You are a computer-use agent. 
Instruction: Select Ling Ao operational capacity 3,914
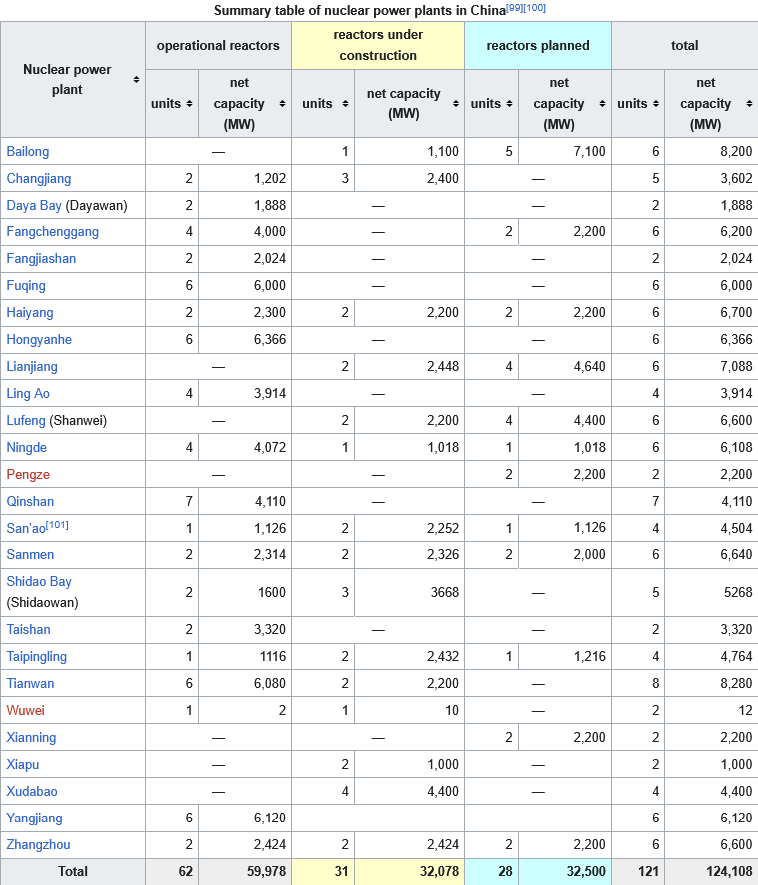pos(270,393)
